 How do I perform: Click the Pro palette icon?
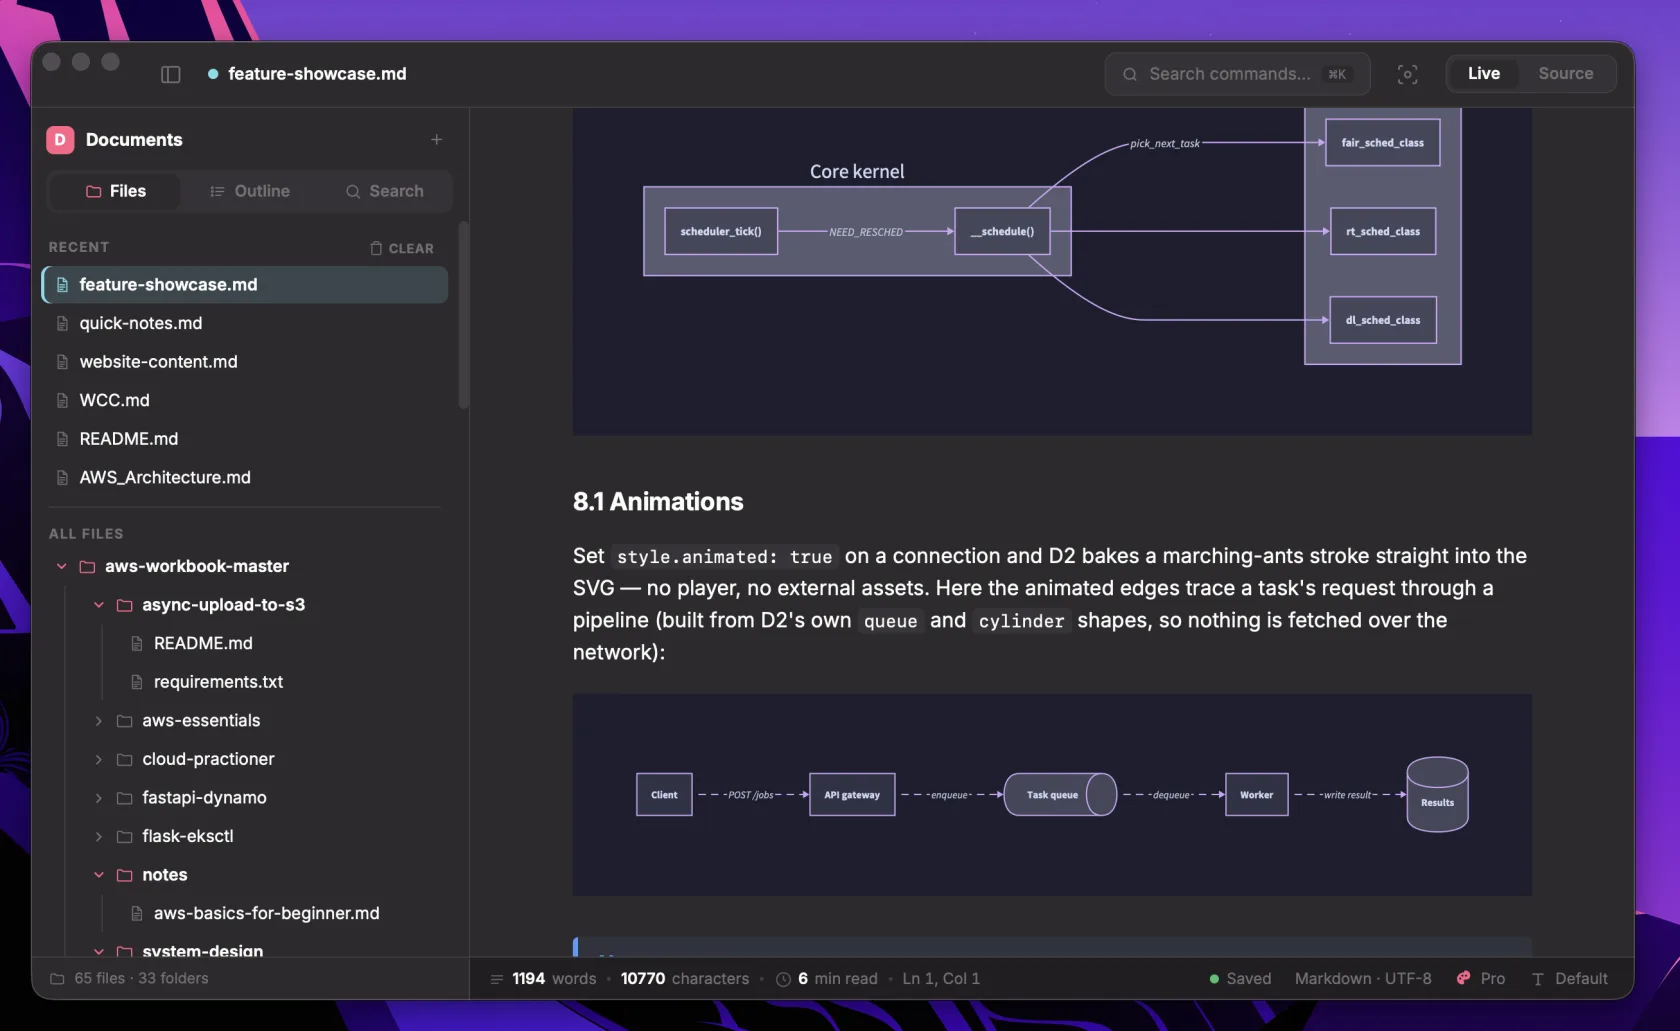[1464, 978]
